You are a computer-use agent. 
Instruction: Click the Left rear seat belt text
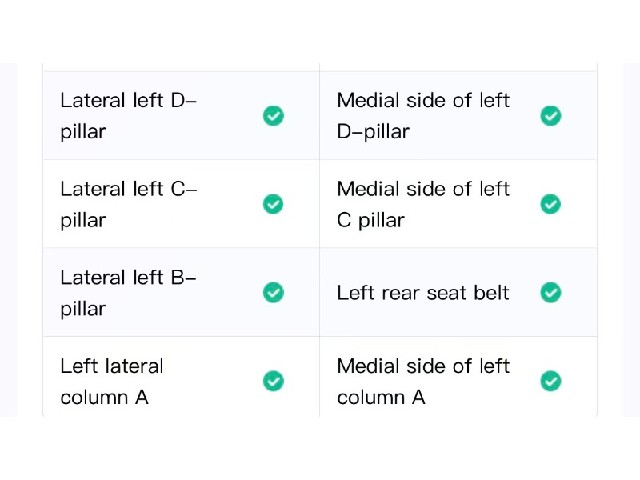(x=423, y=293)
